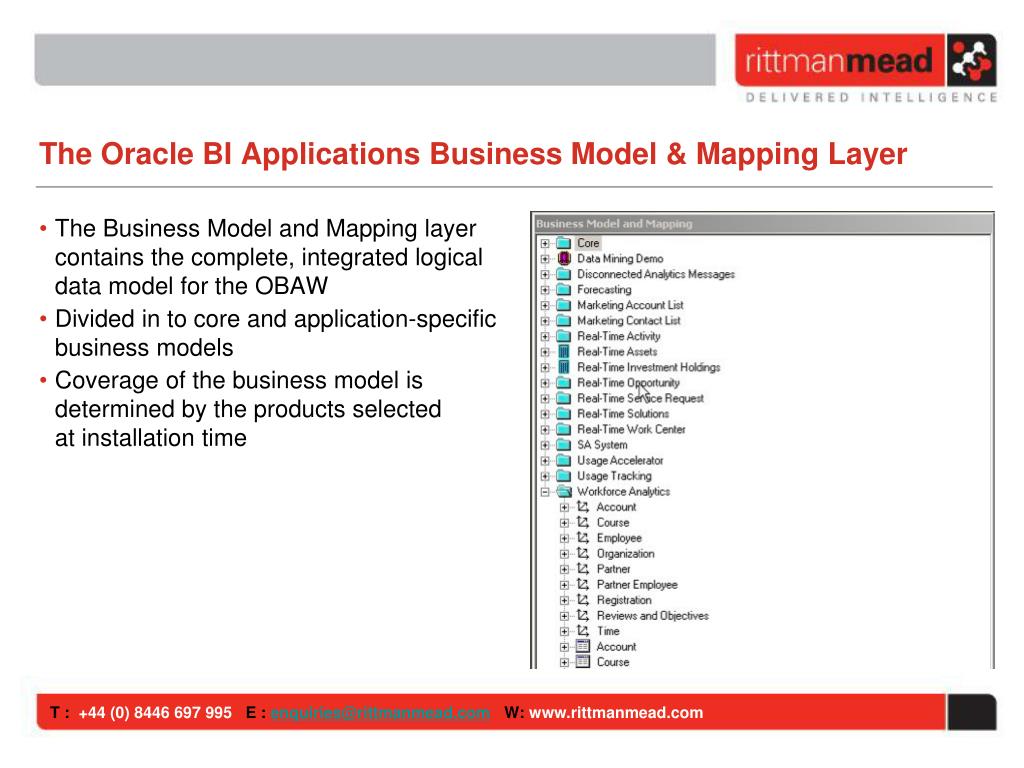This screenshot has height=768, width=1024.
Task: Click the Real-Time Assets model icon
Action: (x=564, y=352)
